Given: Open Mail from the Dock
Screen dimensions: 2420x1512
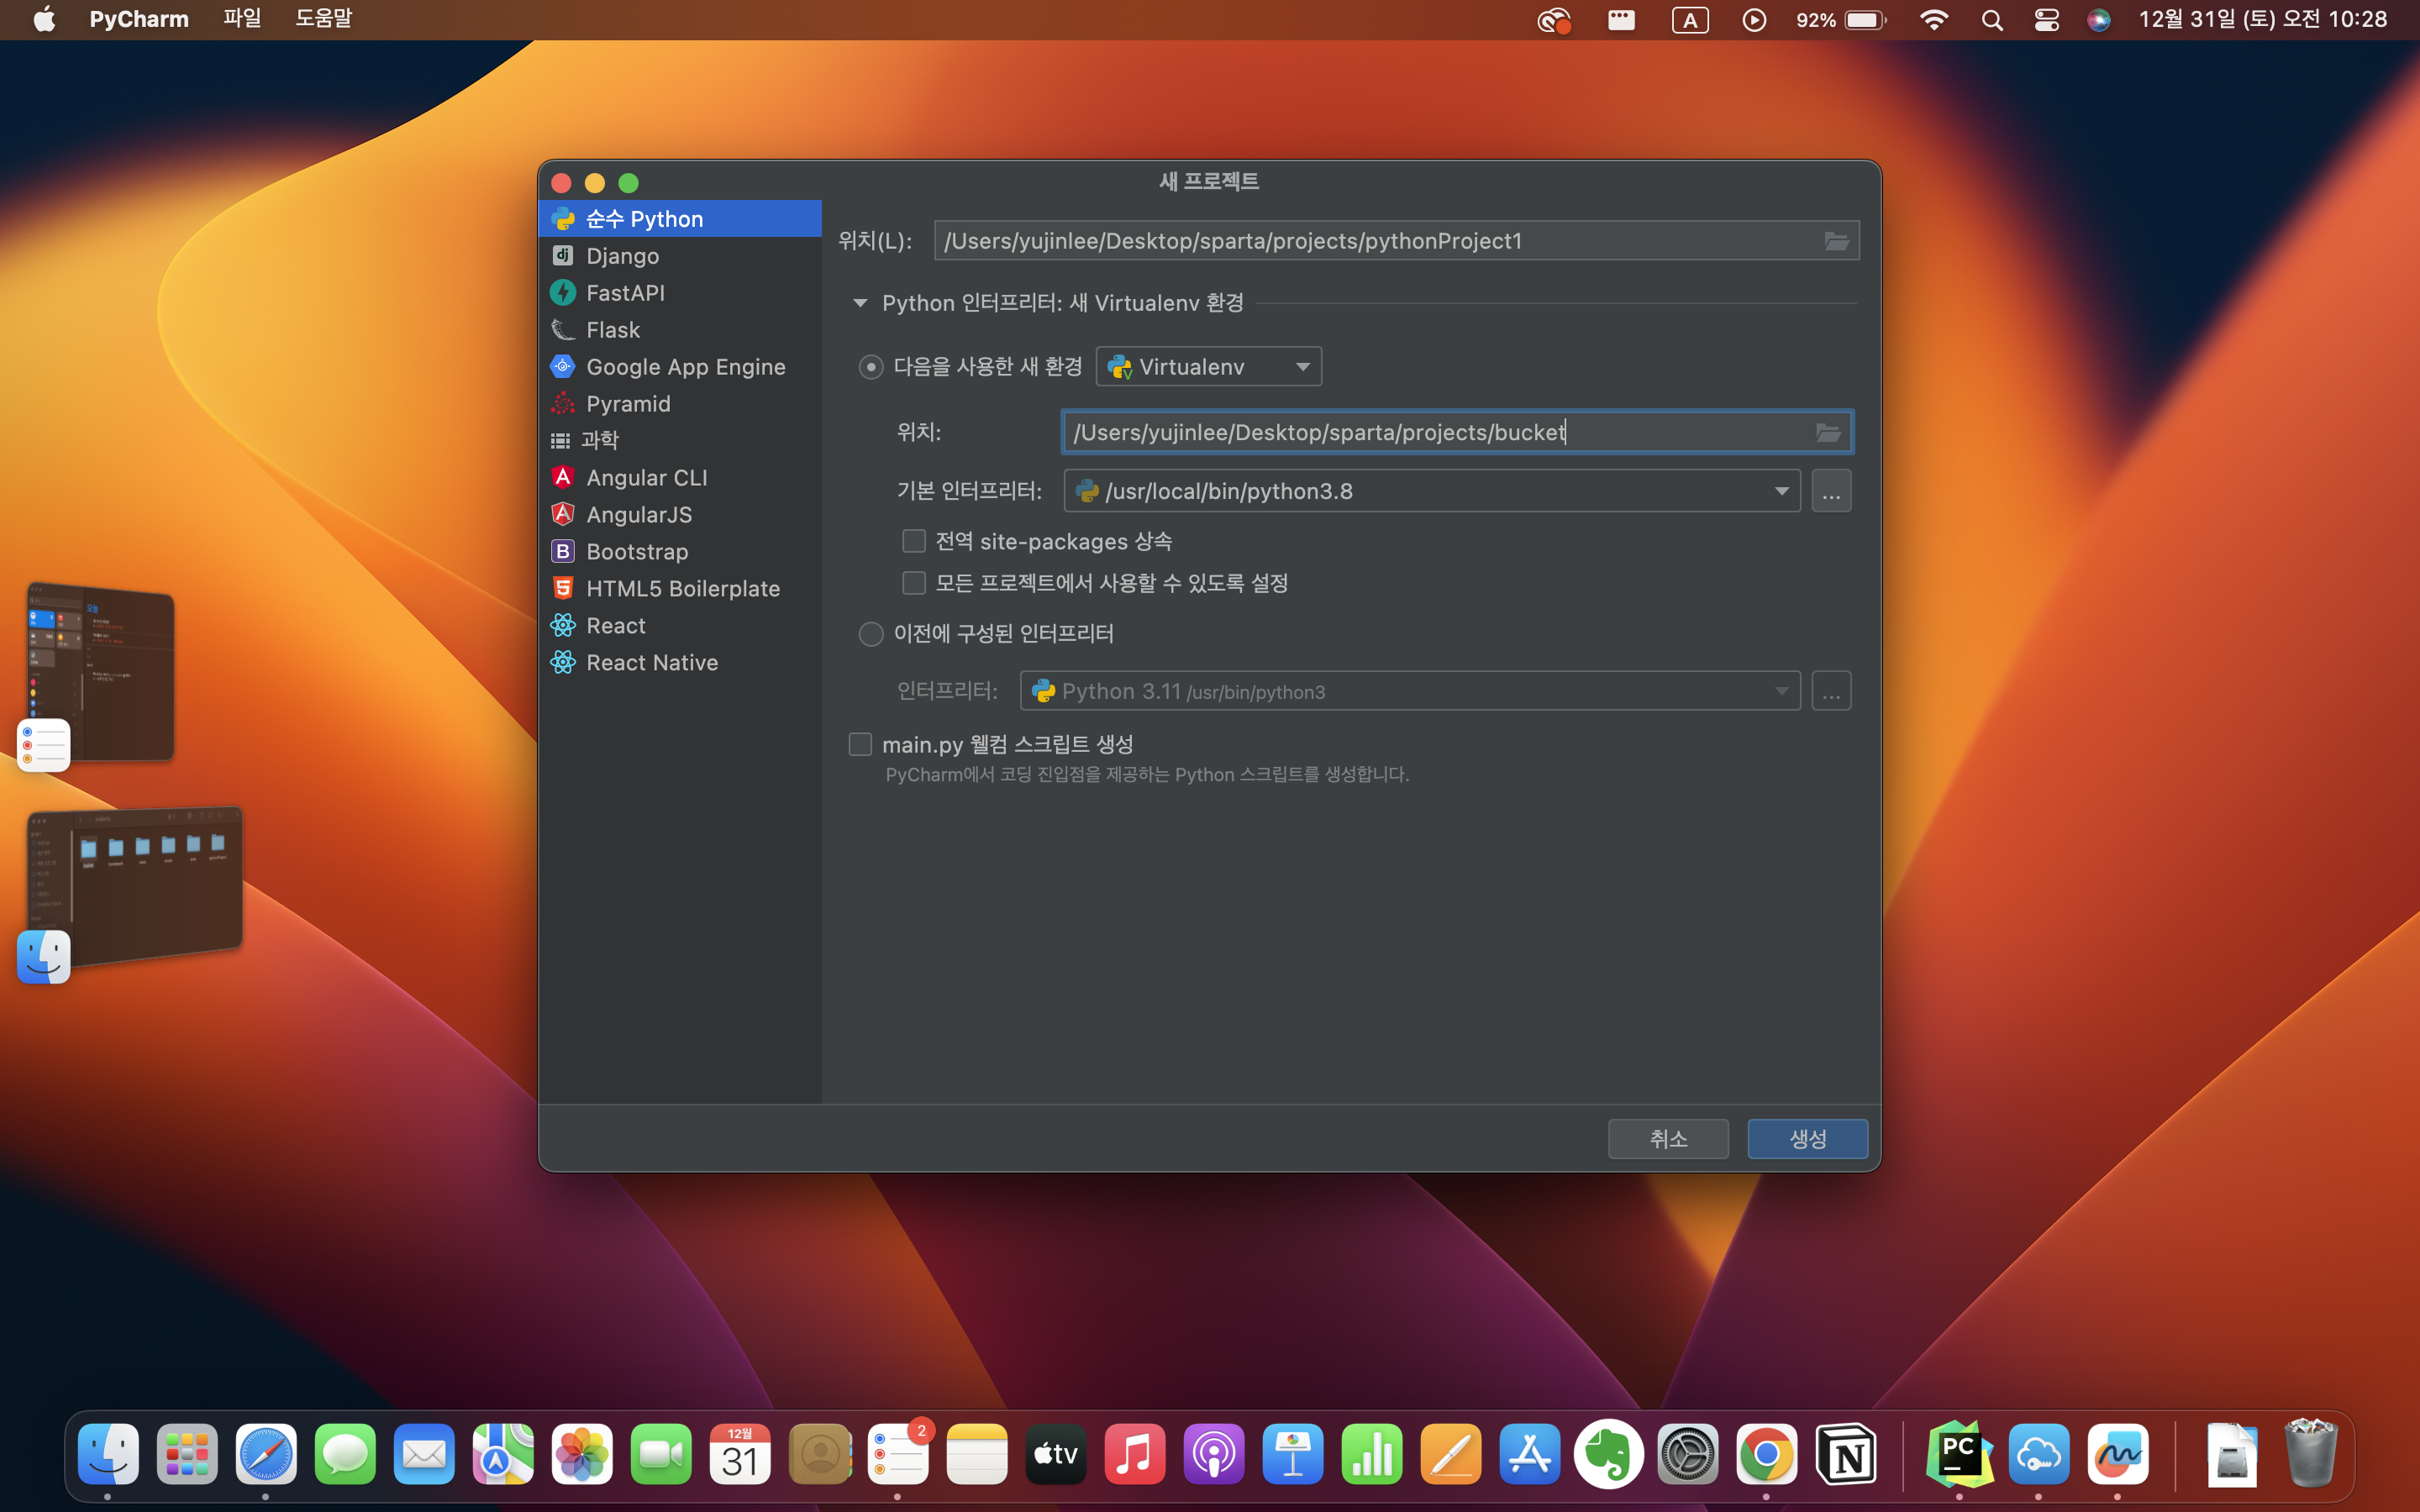Looking at the screenshot, I should click(x=424, y=1454).
